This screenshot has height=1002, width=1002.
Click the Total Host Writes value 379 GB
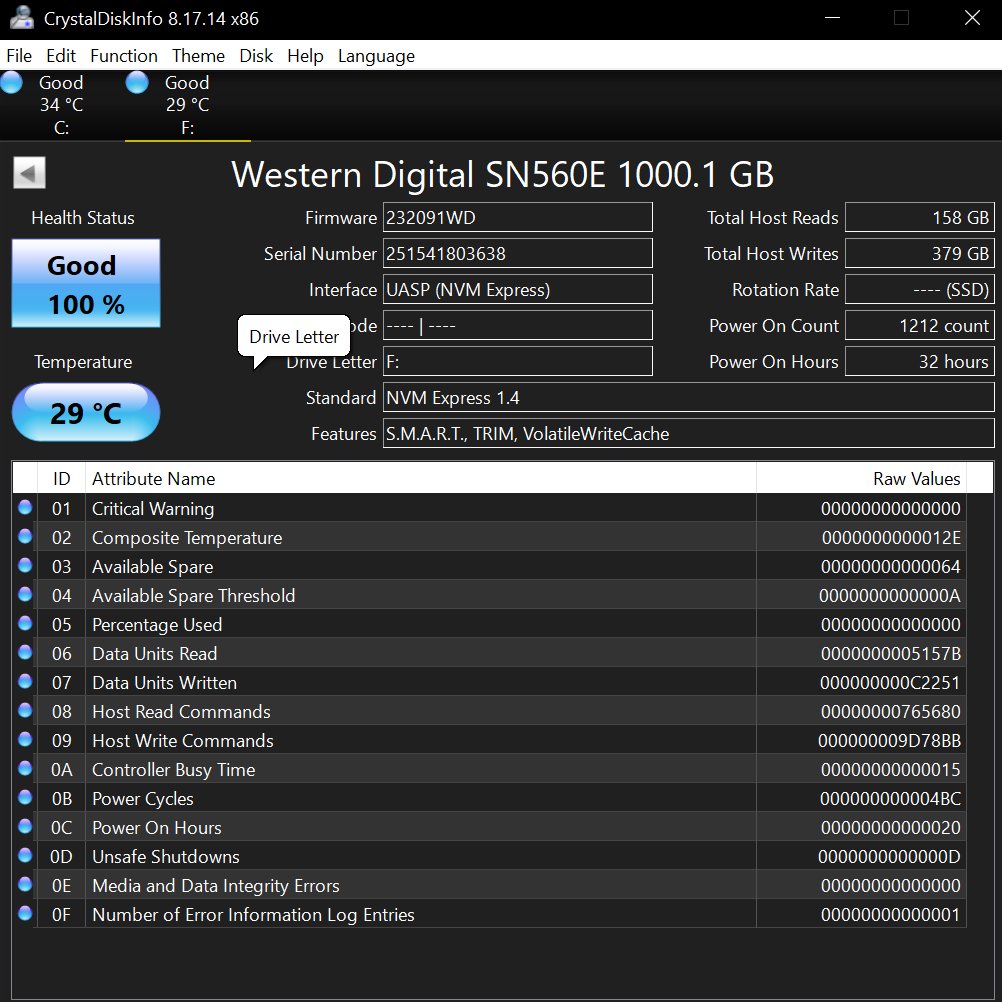click(920, 254)
